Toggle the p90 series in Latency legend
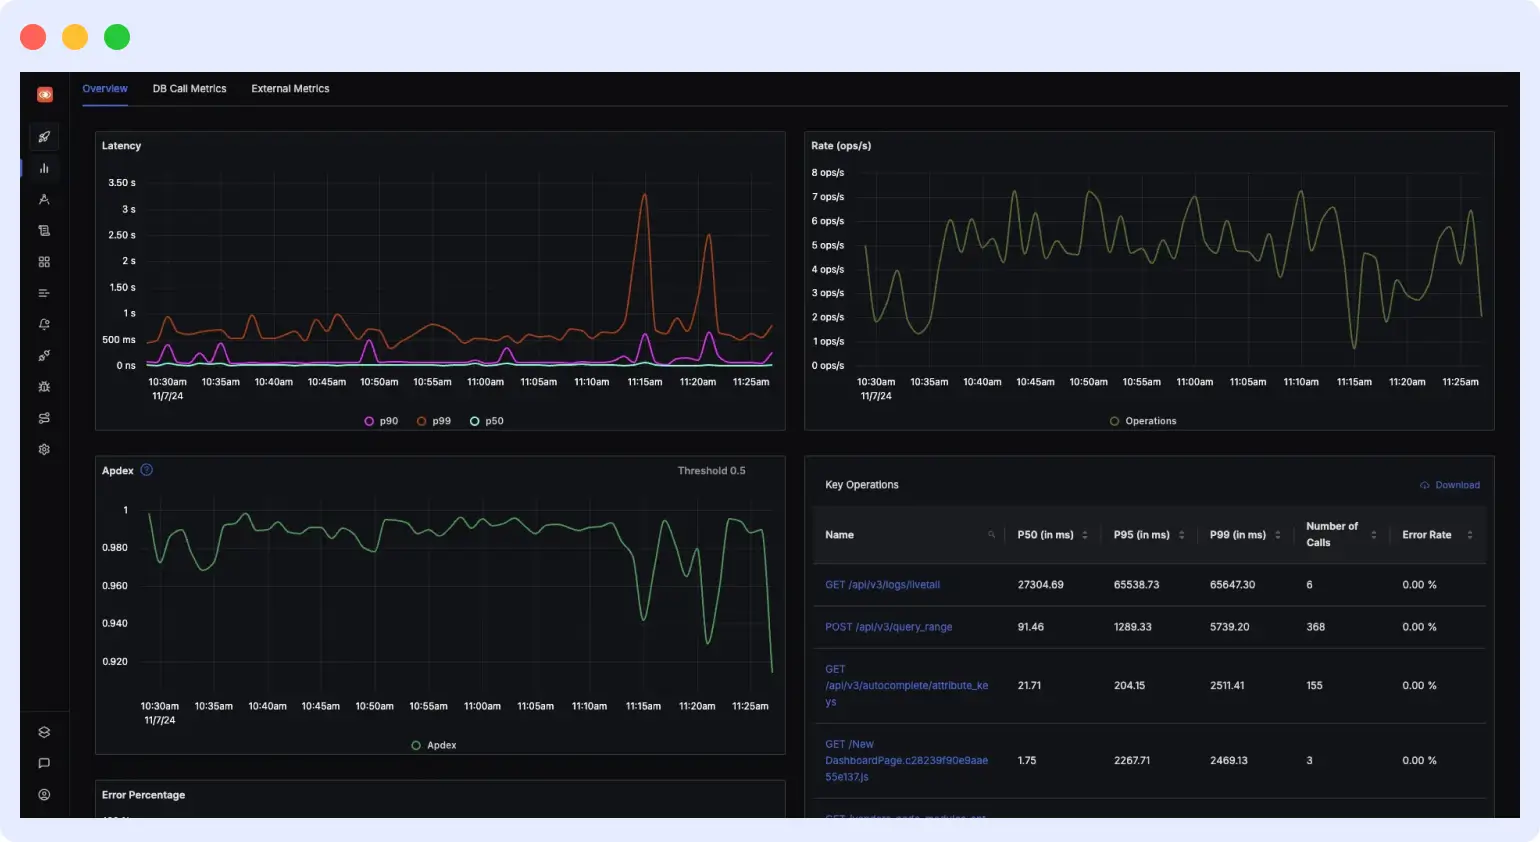Screen dimensions: 1540x842 click(381, 421)
